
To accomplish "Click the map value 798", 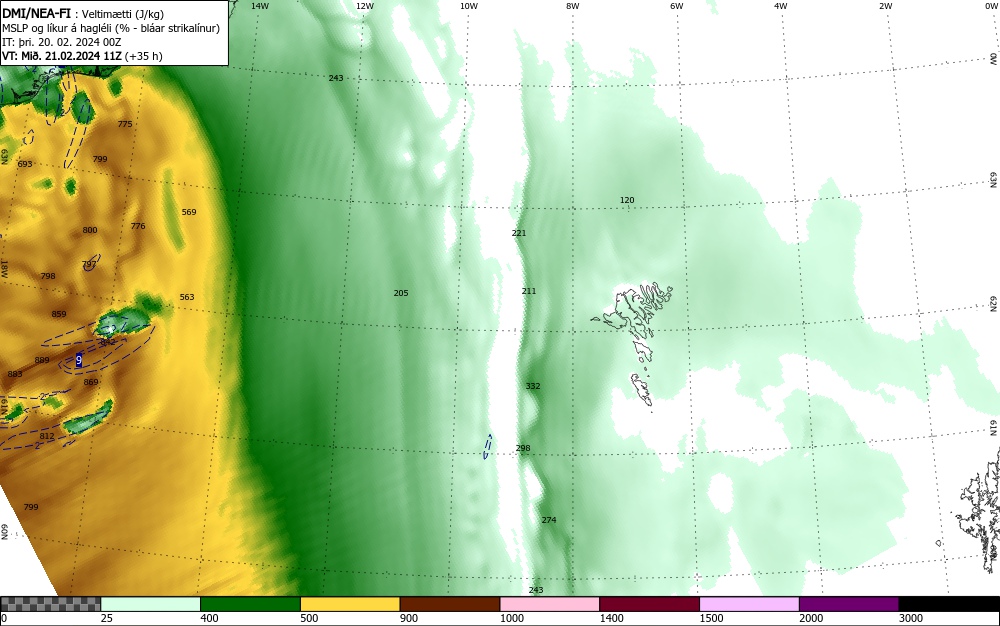I will tap(48, 277).
